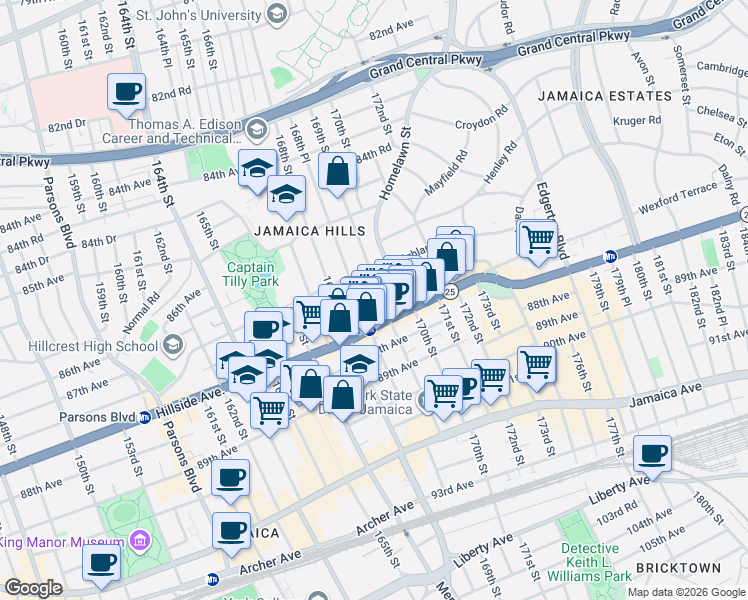
Task: Open the shopping cart marker next to 90th Ave
Action: pos(537,365)
